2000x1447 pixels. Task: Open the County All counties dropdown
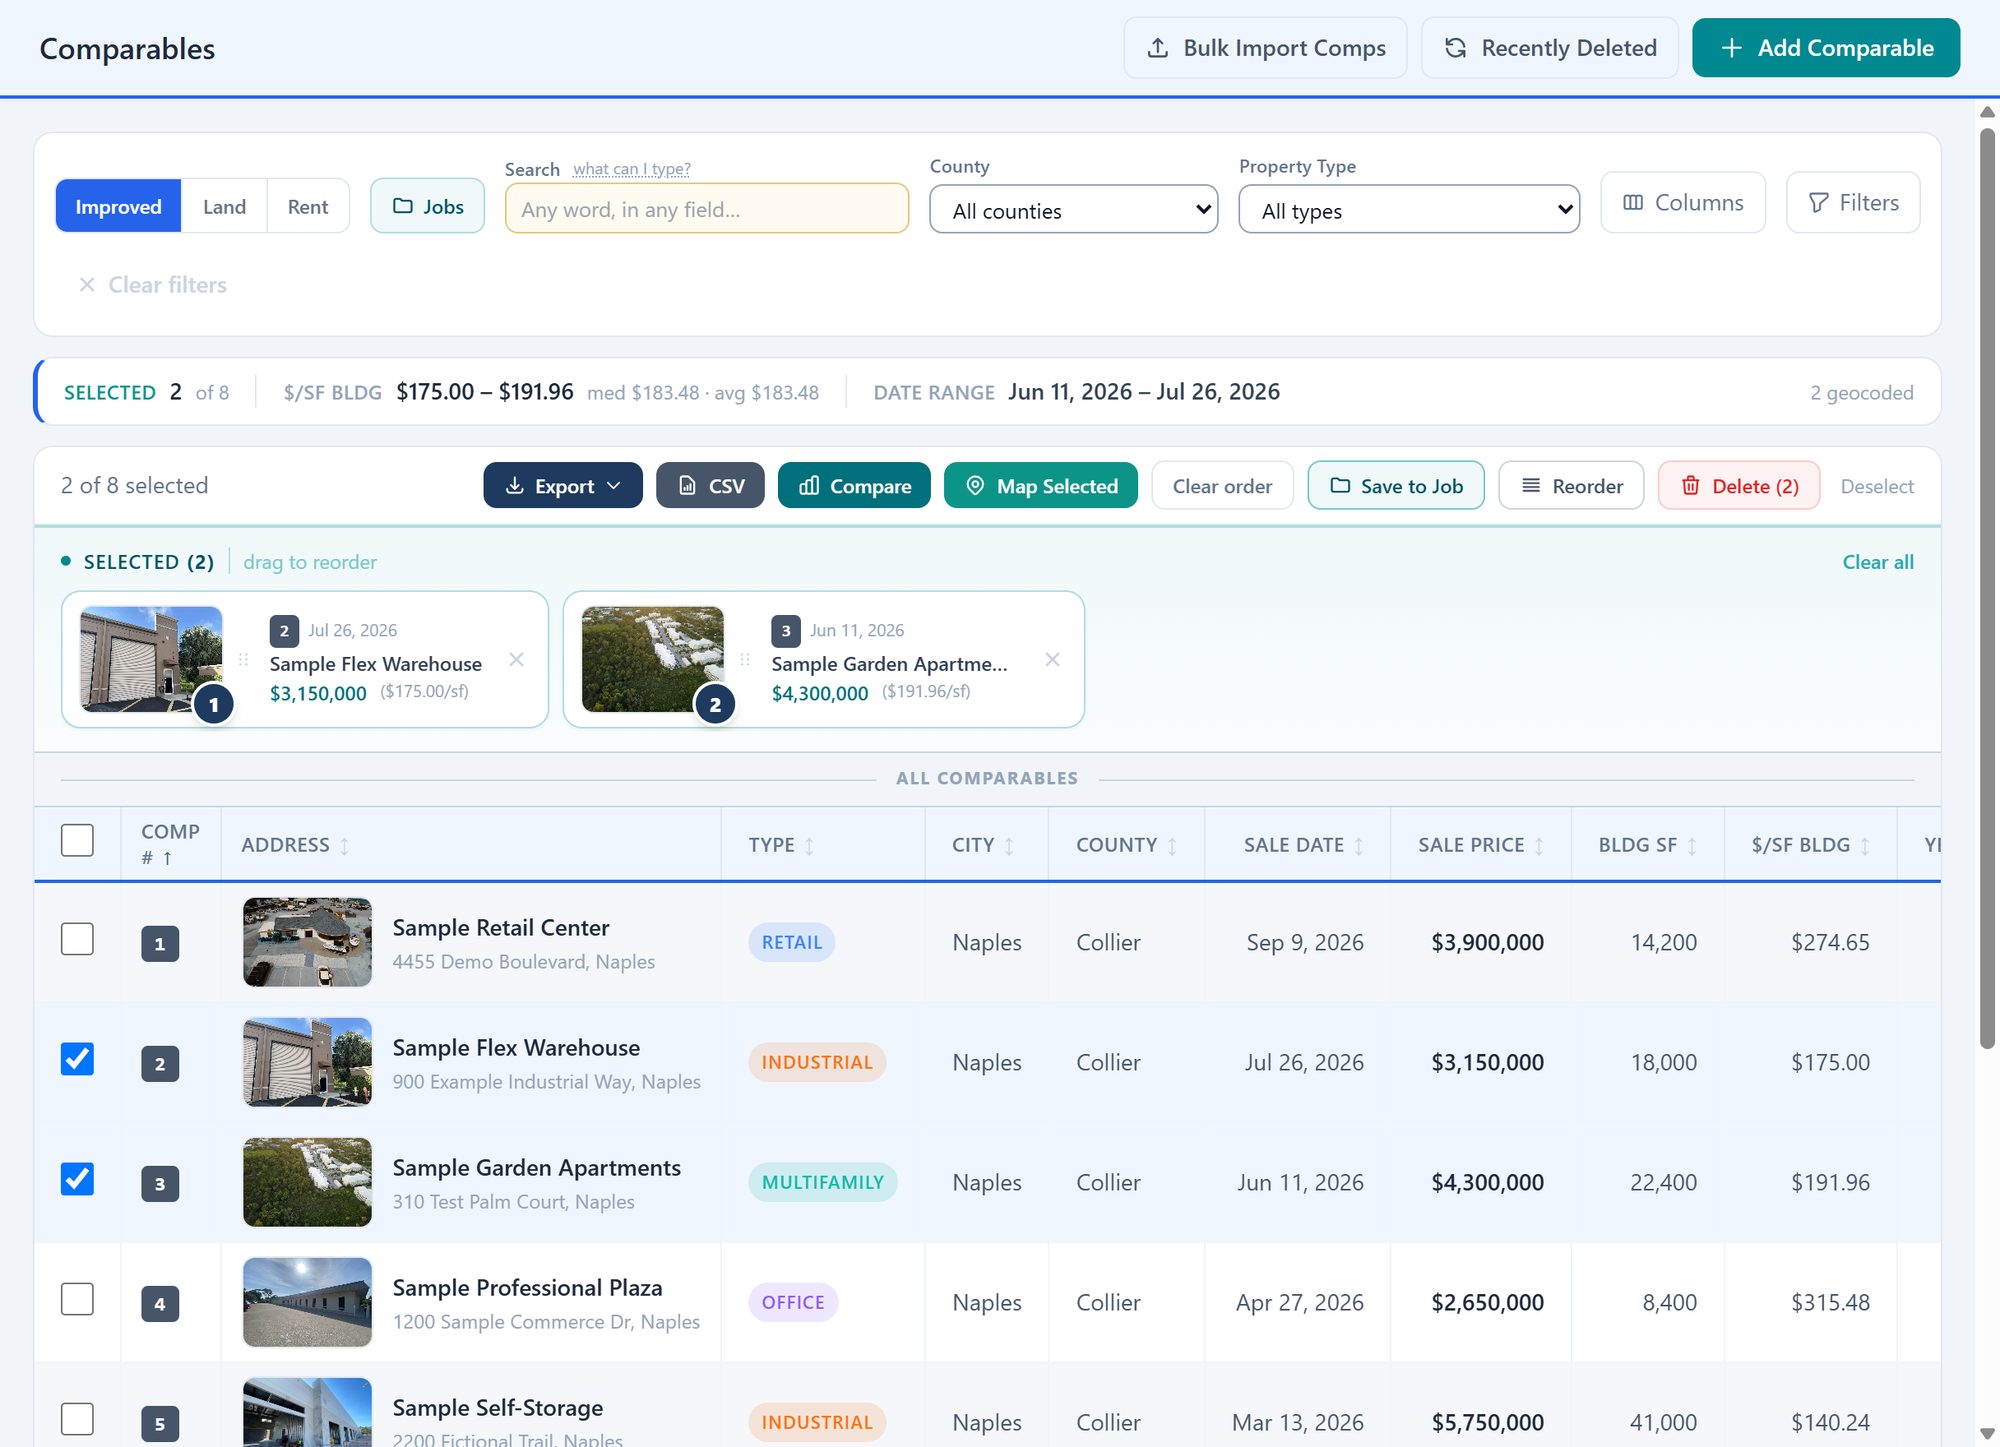[x=1073, y=210]
